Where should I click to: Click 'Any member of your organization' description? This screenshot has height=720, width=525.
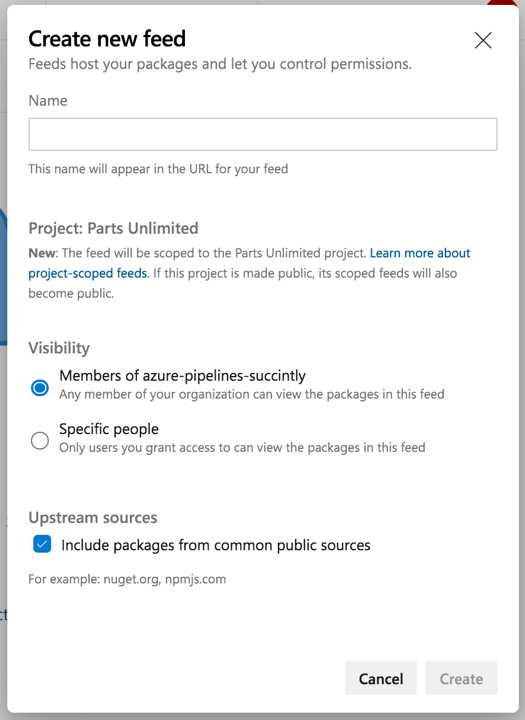tap(252, 394)
